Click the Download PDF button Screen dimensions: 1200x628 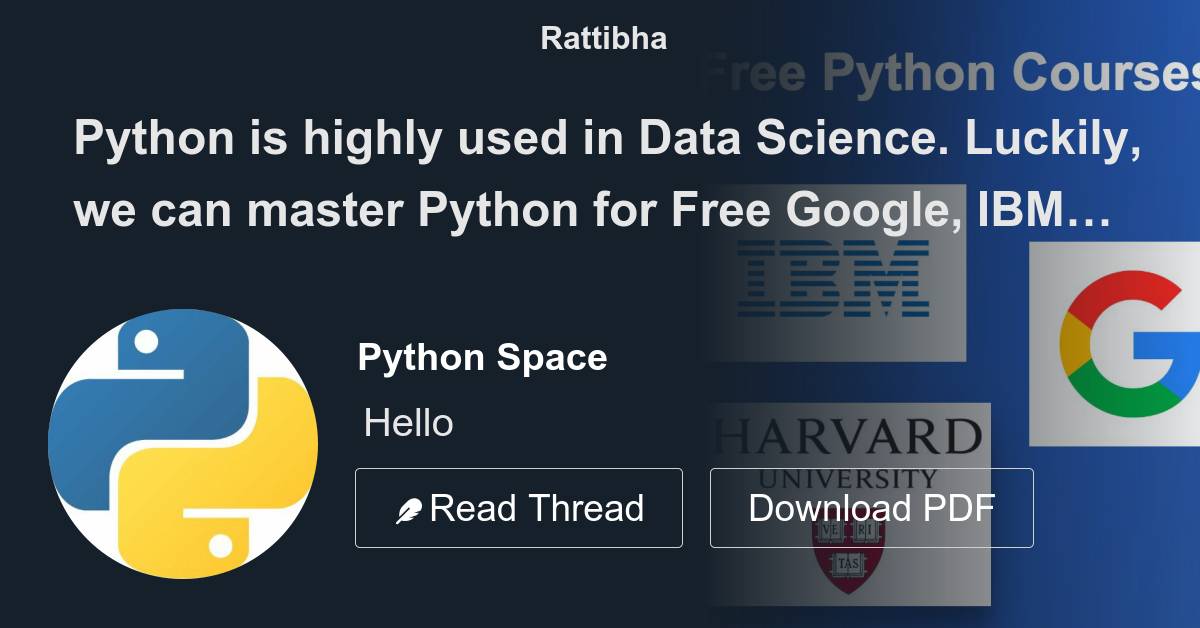click(871, 508)
